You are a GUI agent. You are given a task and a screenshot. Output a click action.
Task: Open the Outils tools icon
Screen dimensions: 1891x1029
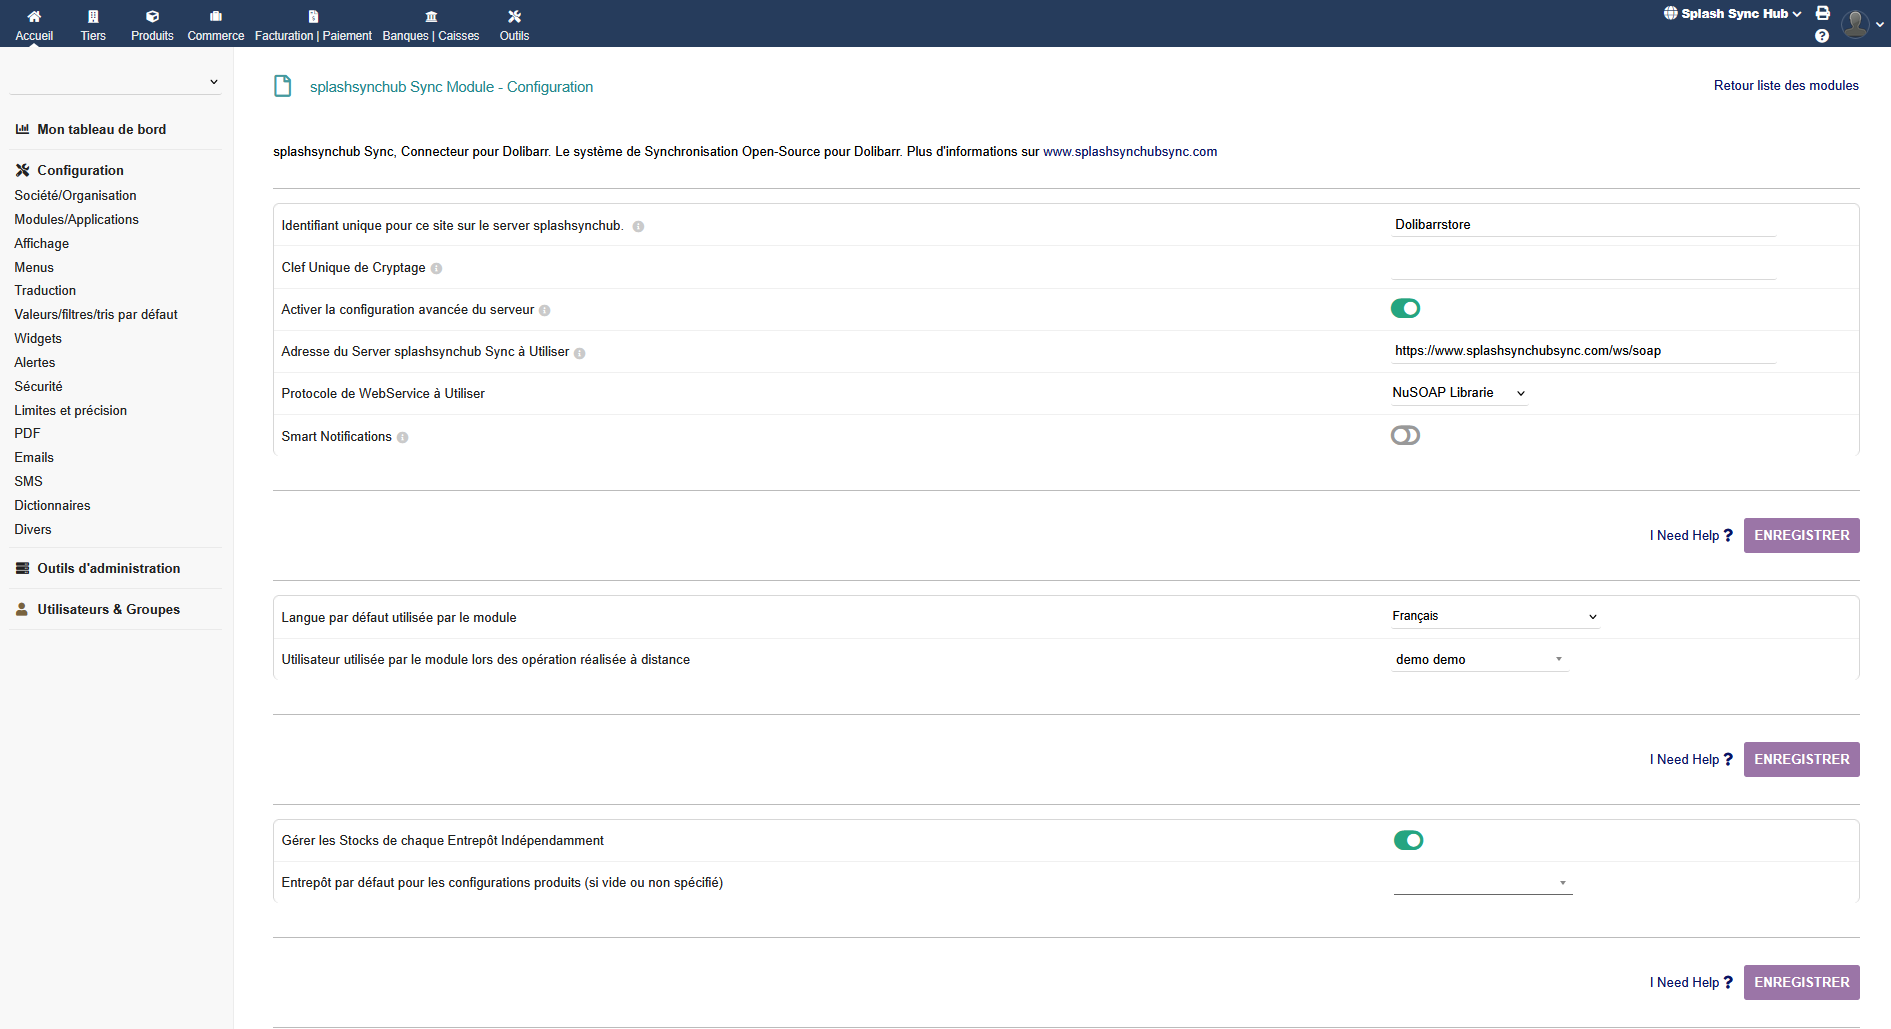tap(514, 16)
